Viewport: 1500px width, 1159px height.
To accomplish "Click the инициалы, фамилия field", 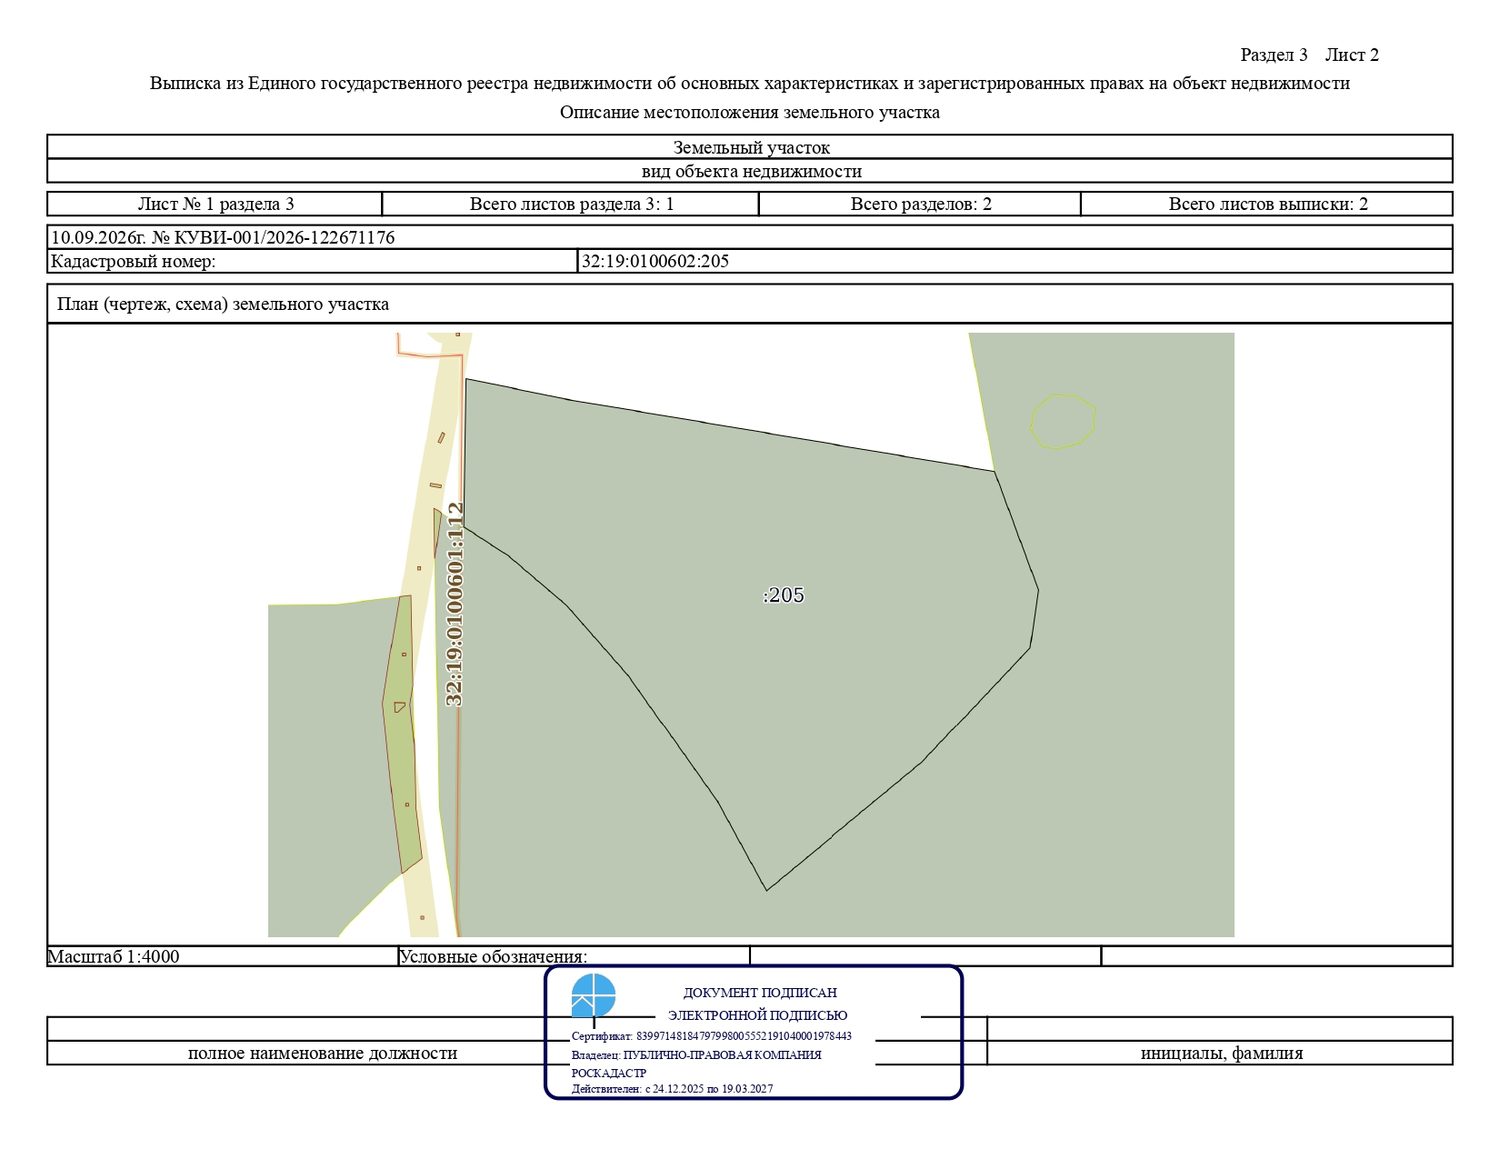I will pos(1221,1053).
